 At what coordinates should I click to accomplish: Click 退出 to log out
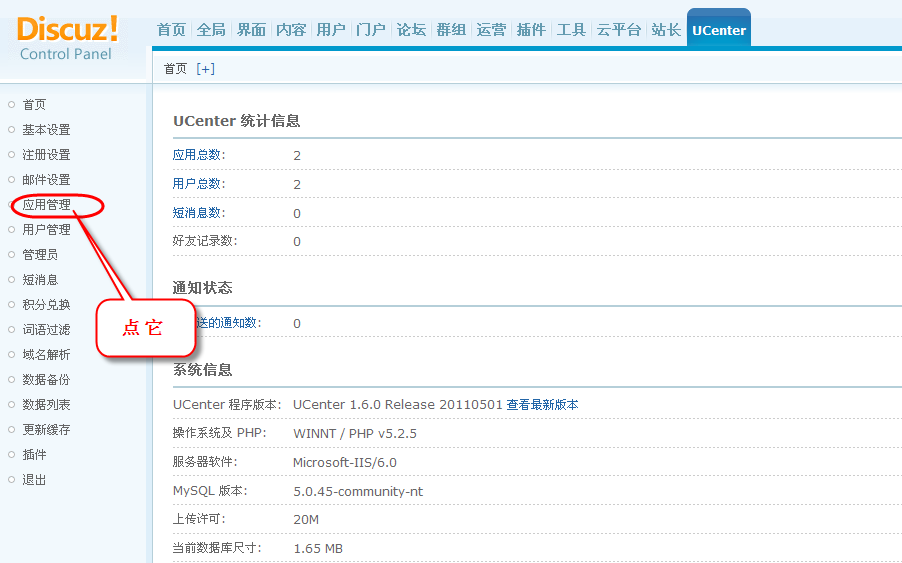[34, 480]
